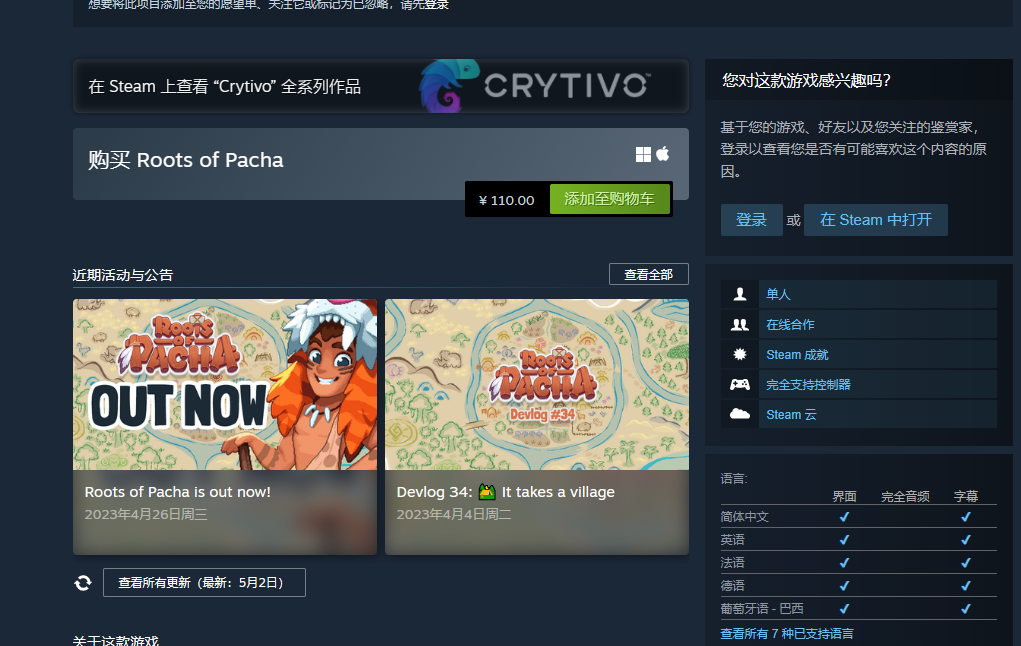1021x646 pixels.
Task: Click the 完全音频 column header
Action: 905,496
